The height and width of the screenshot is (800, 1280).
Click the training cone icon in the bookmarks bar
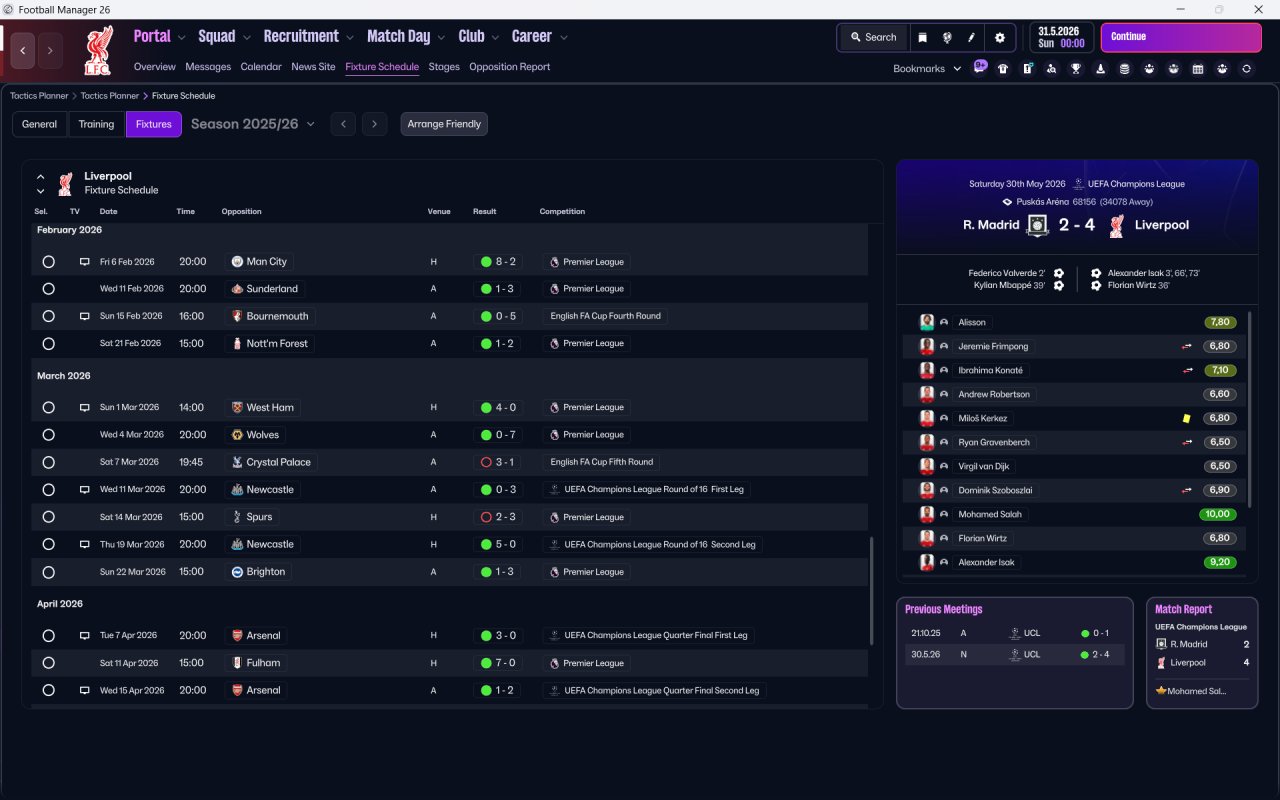(1101, 69)
